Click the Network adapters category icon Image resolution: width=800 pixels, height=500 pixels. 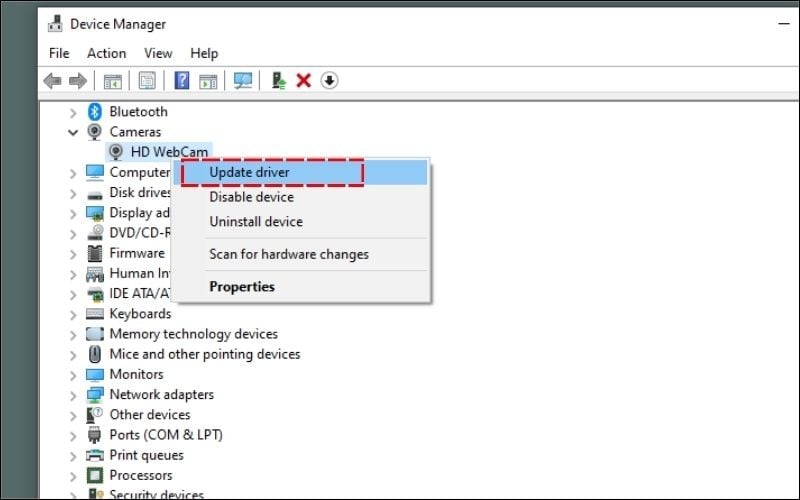pyautogui.click(x=95, y=394)
